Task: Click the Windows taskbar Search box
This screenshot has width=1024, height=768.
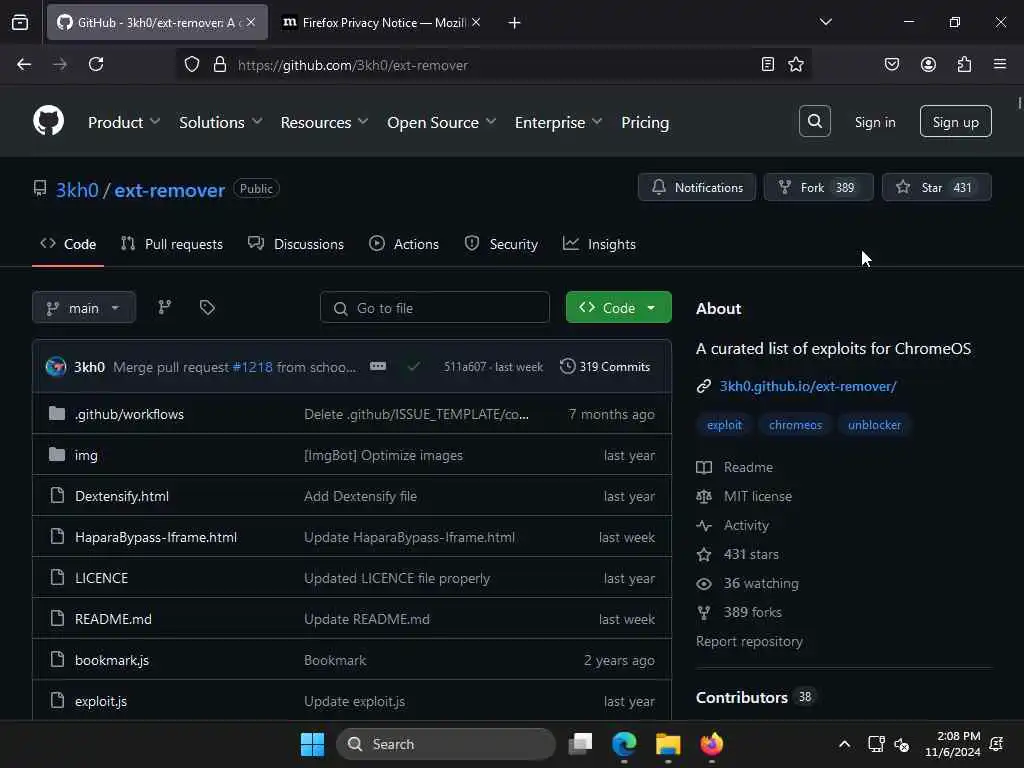Action: 445,744
